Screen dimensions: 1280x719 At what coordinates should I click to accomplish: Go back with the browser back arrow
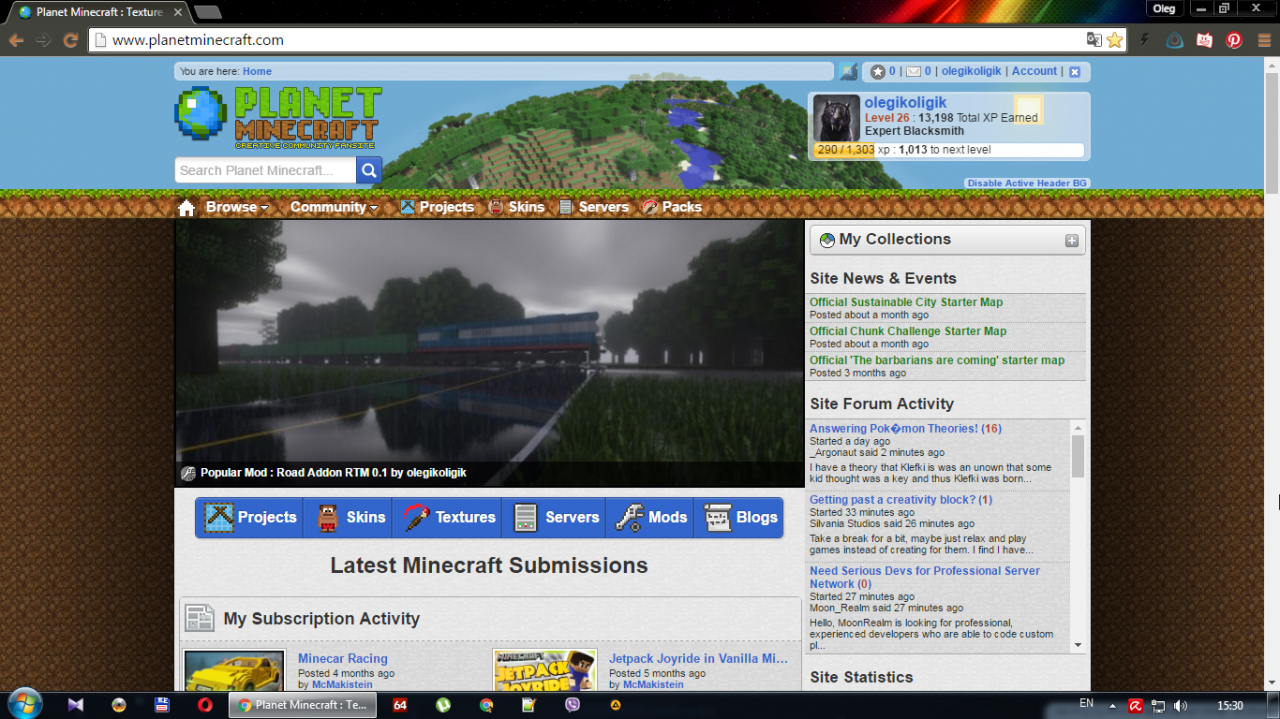click(x=16, y=40)
